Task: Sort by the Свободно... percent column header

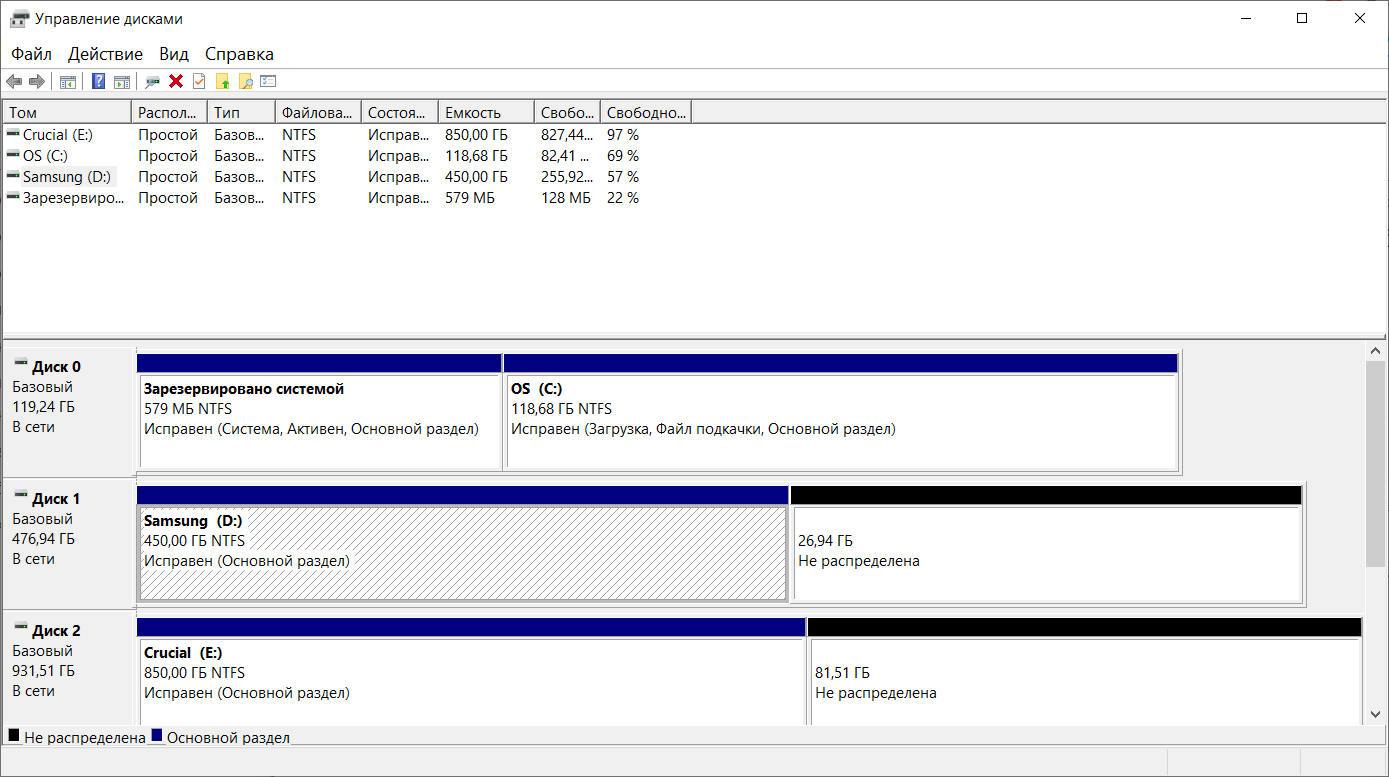Action: click(646, 112)
